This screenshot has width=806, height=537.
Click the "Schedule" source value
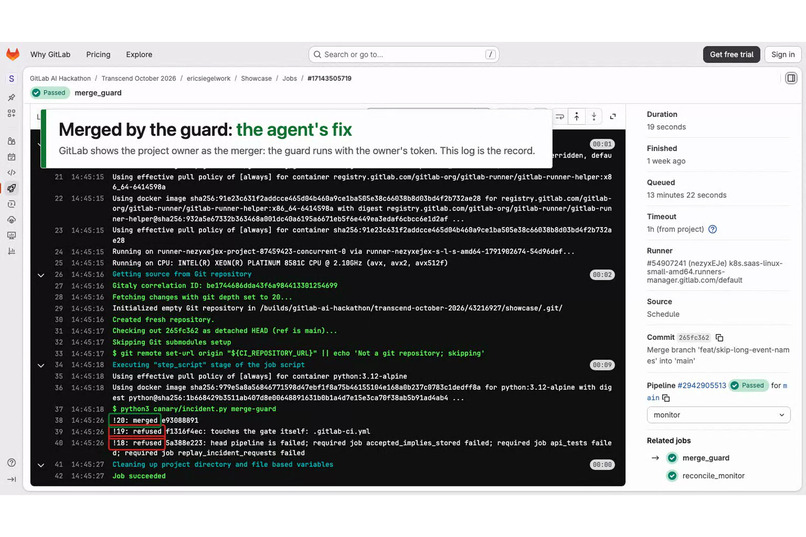(663, 314)
